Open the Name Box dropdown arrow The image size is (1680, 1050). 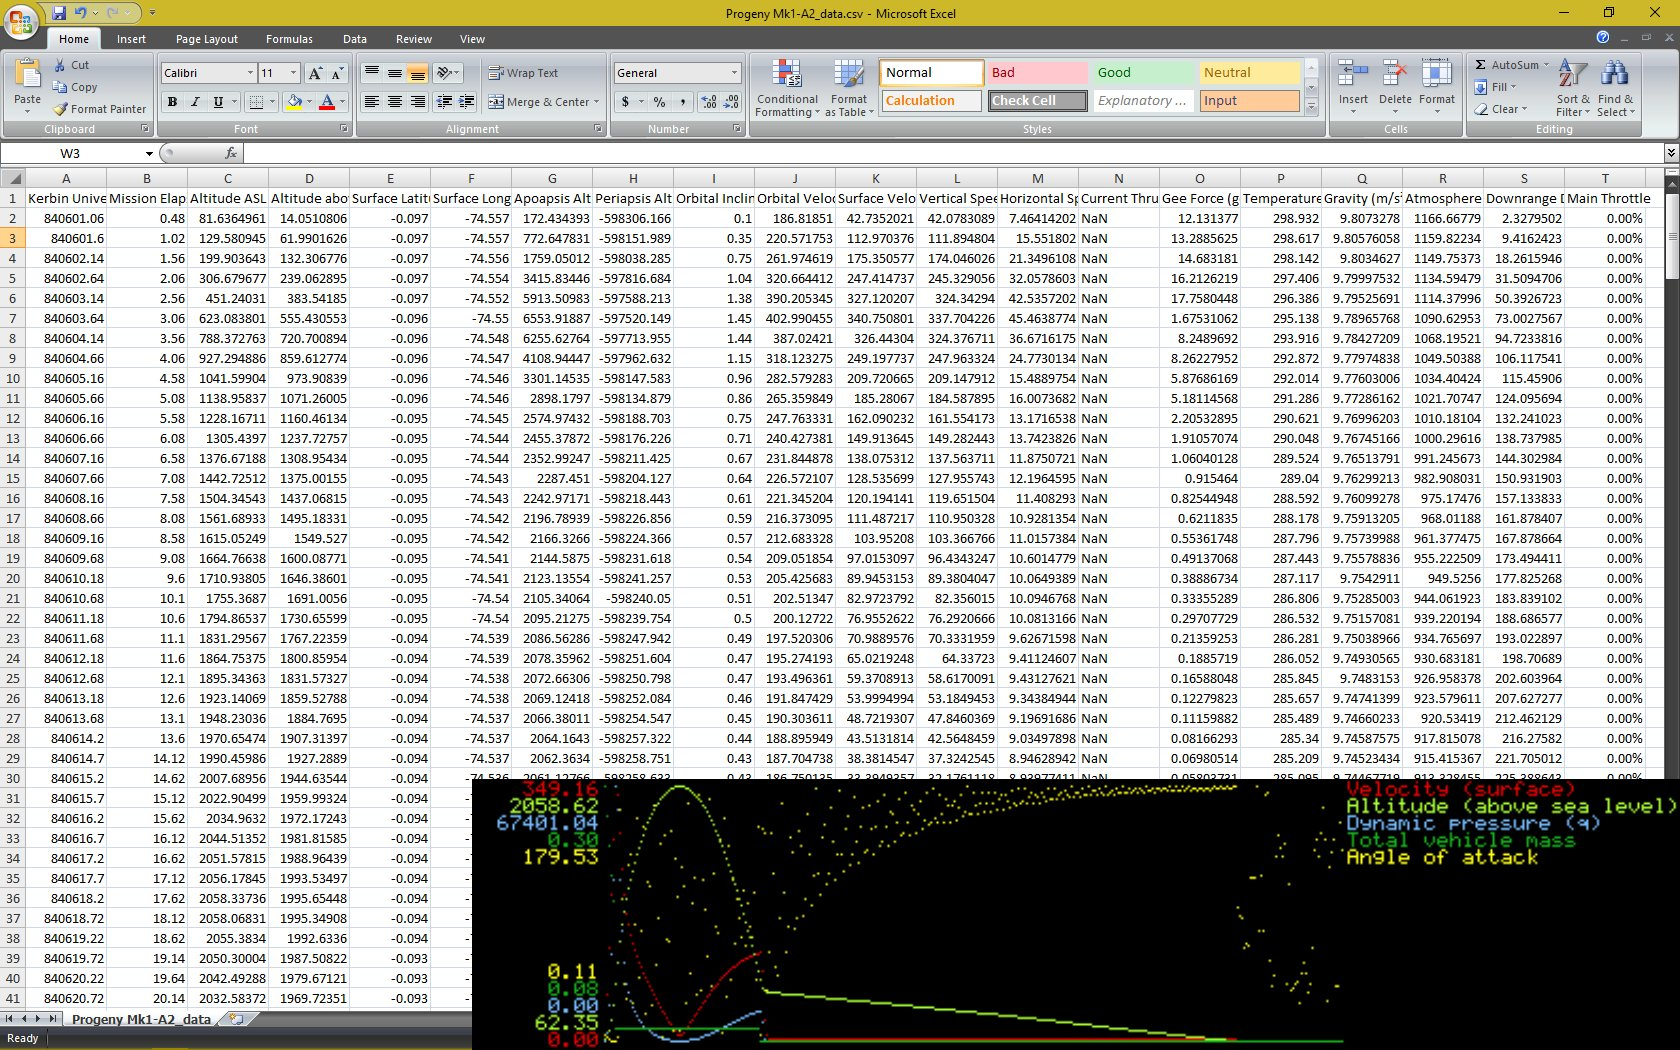pyautogui.click(x=149, y=154)
